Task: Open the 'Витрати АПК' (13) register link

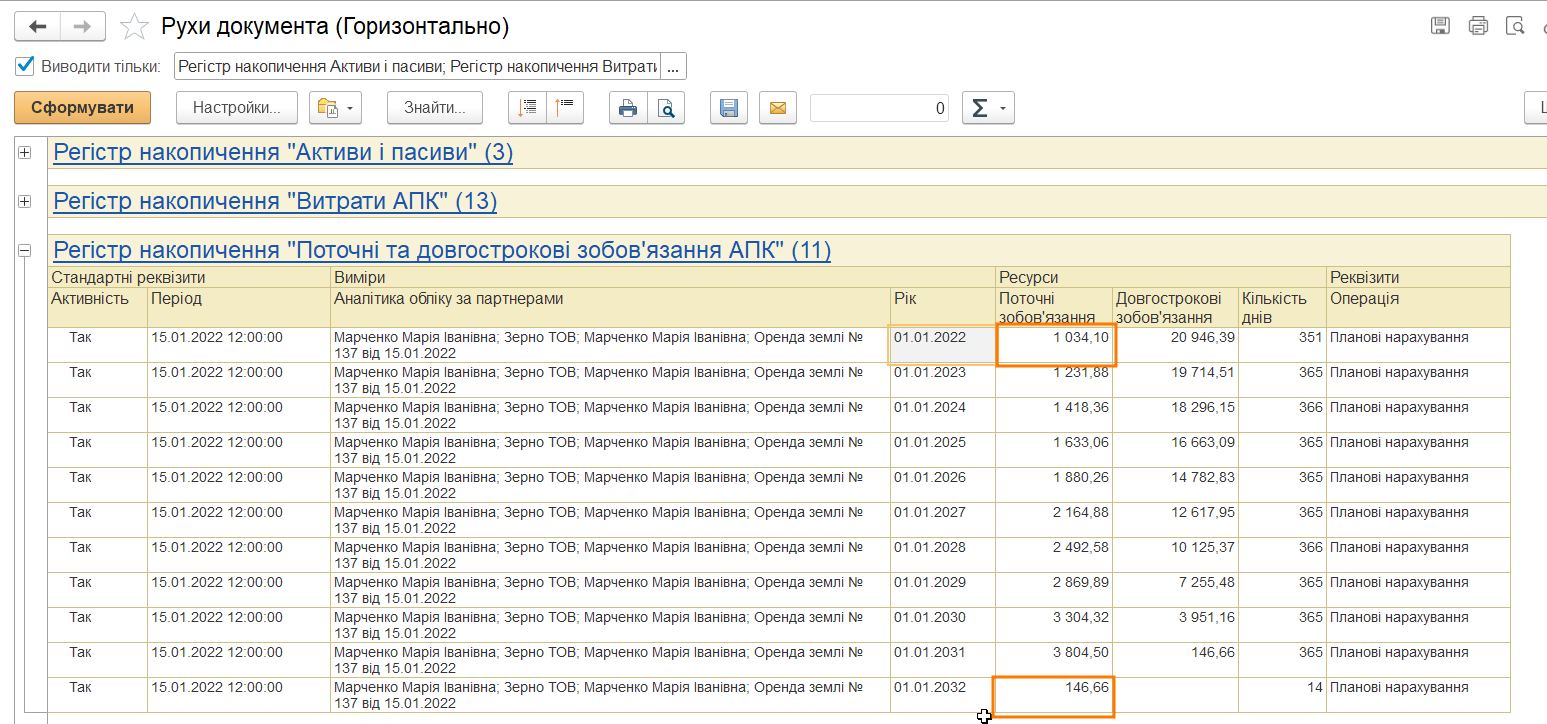Action: pyautogui.click(x=275, y=201)
